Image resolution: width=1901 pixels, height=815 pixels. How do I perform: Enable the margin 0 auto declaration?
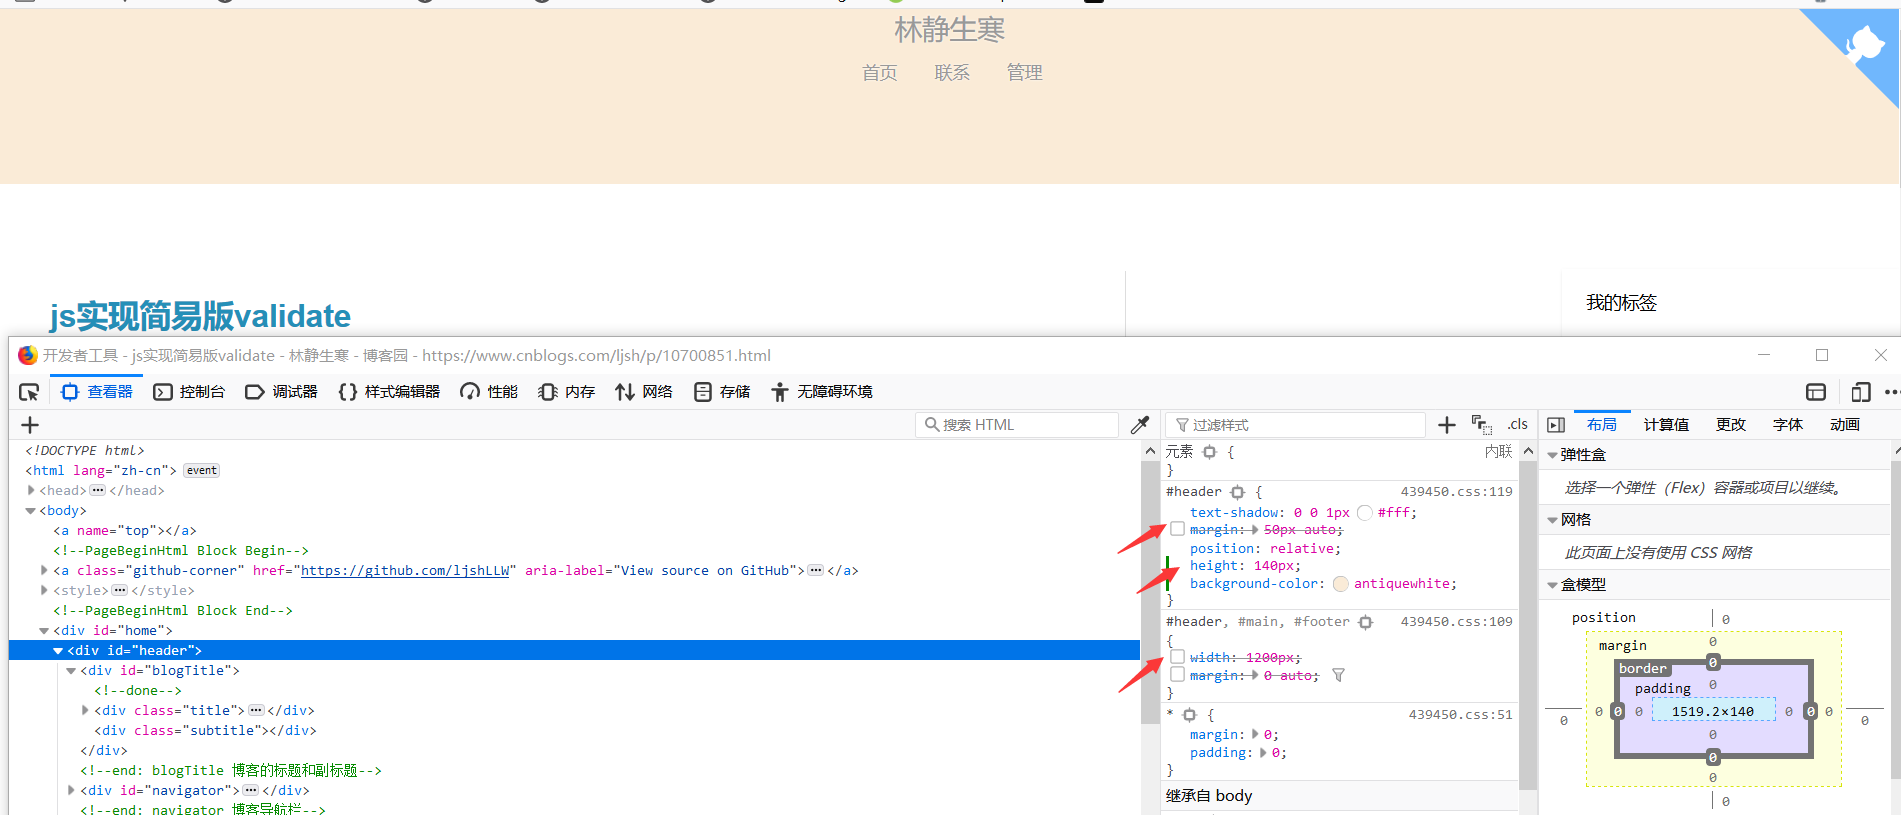1177,675
